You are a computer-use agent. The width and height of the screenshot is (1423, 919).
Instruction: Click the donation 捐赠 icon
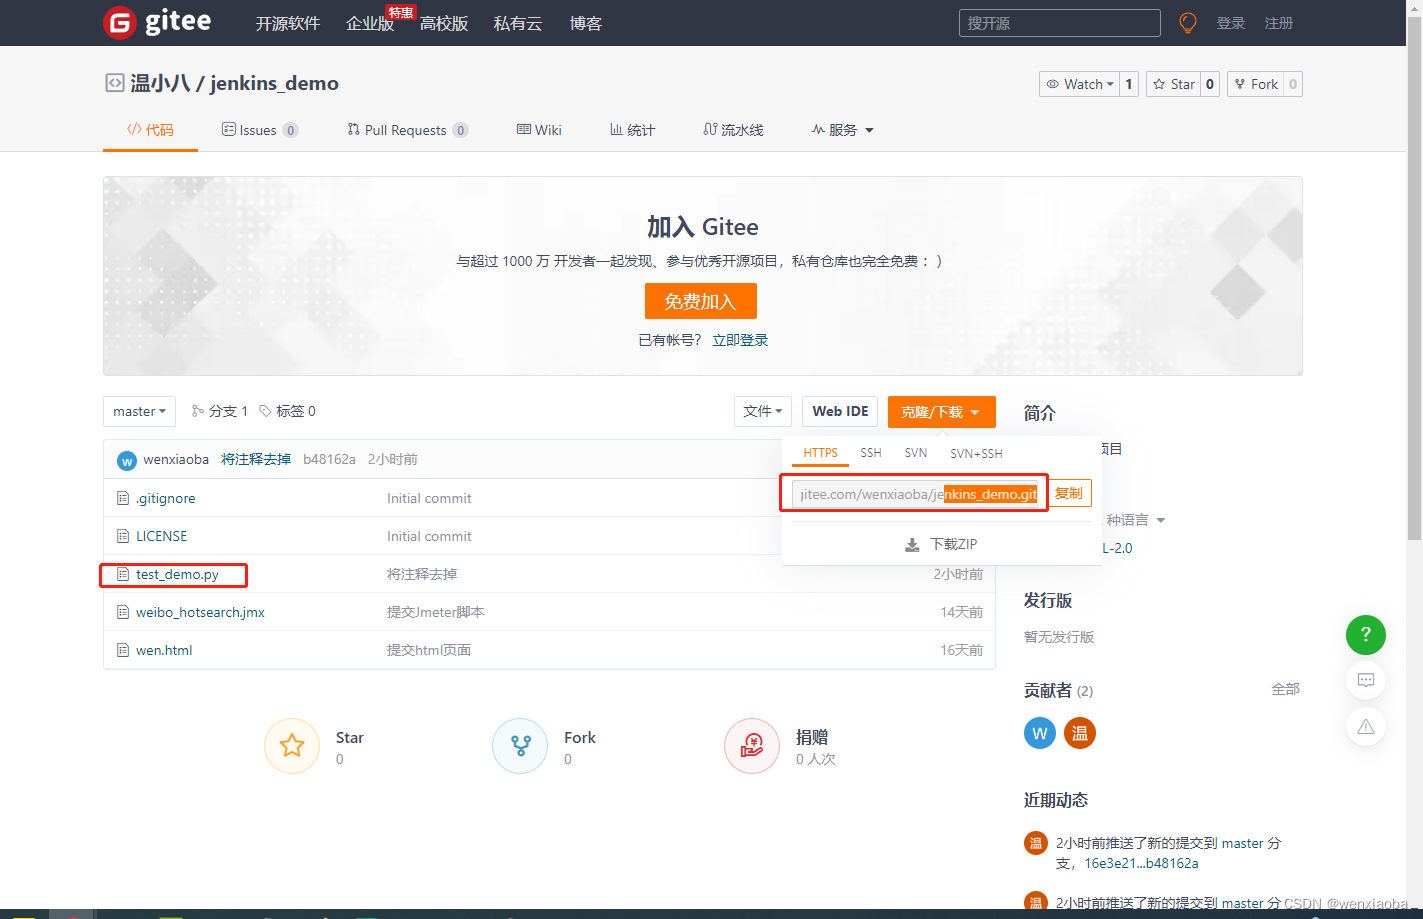pos(752,746)
